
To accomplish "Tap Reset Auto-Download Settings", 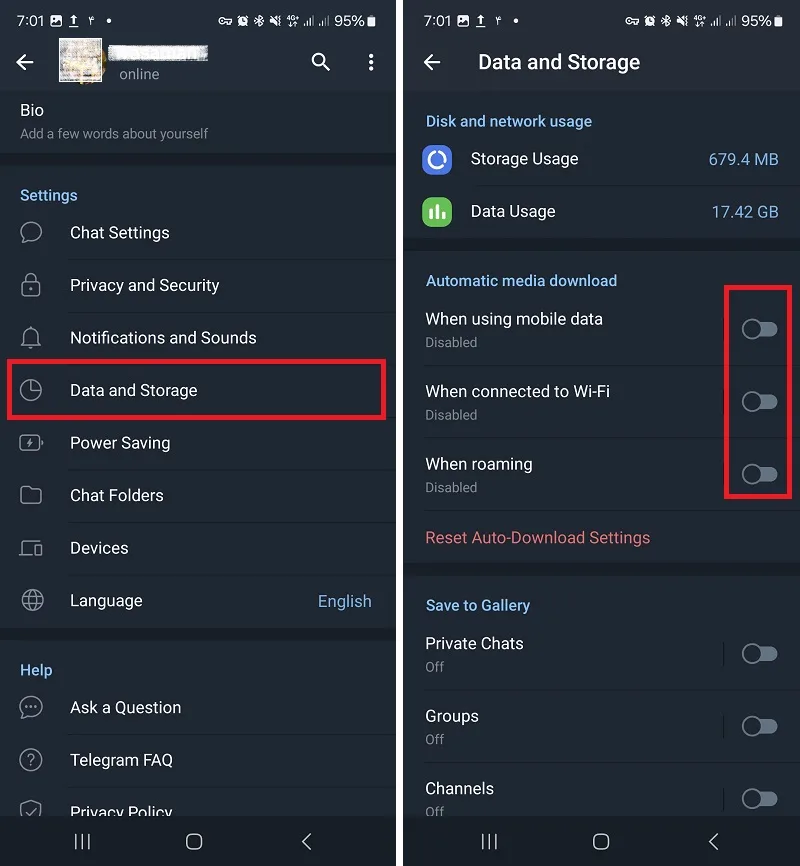I will [538, 537].
